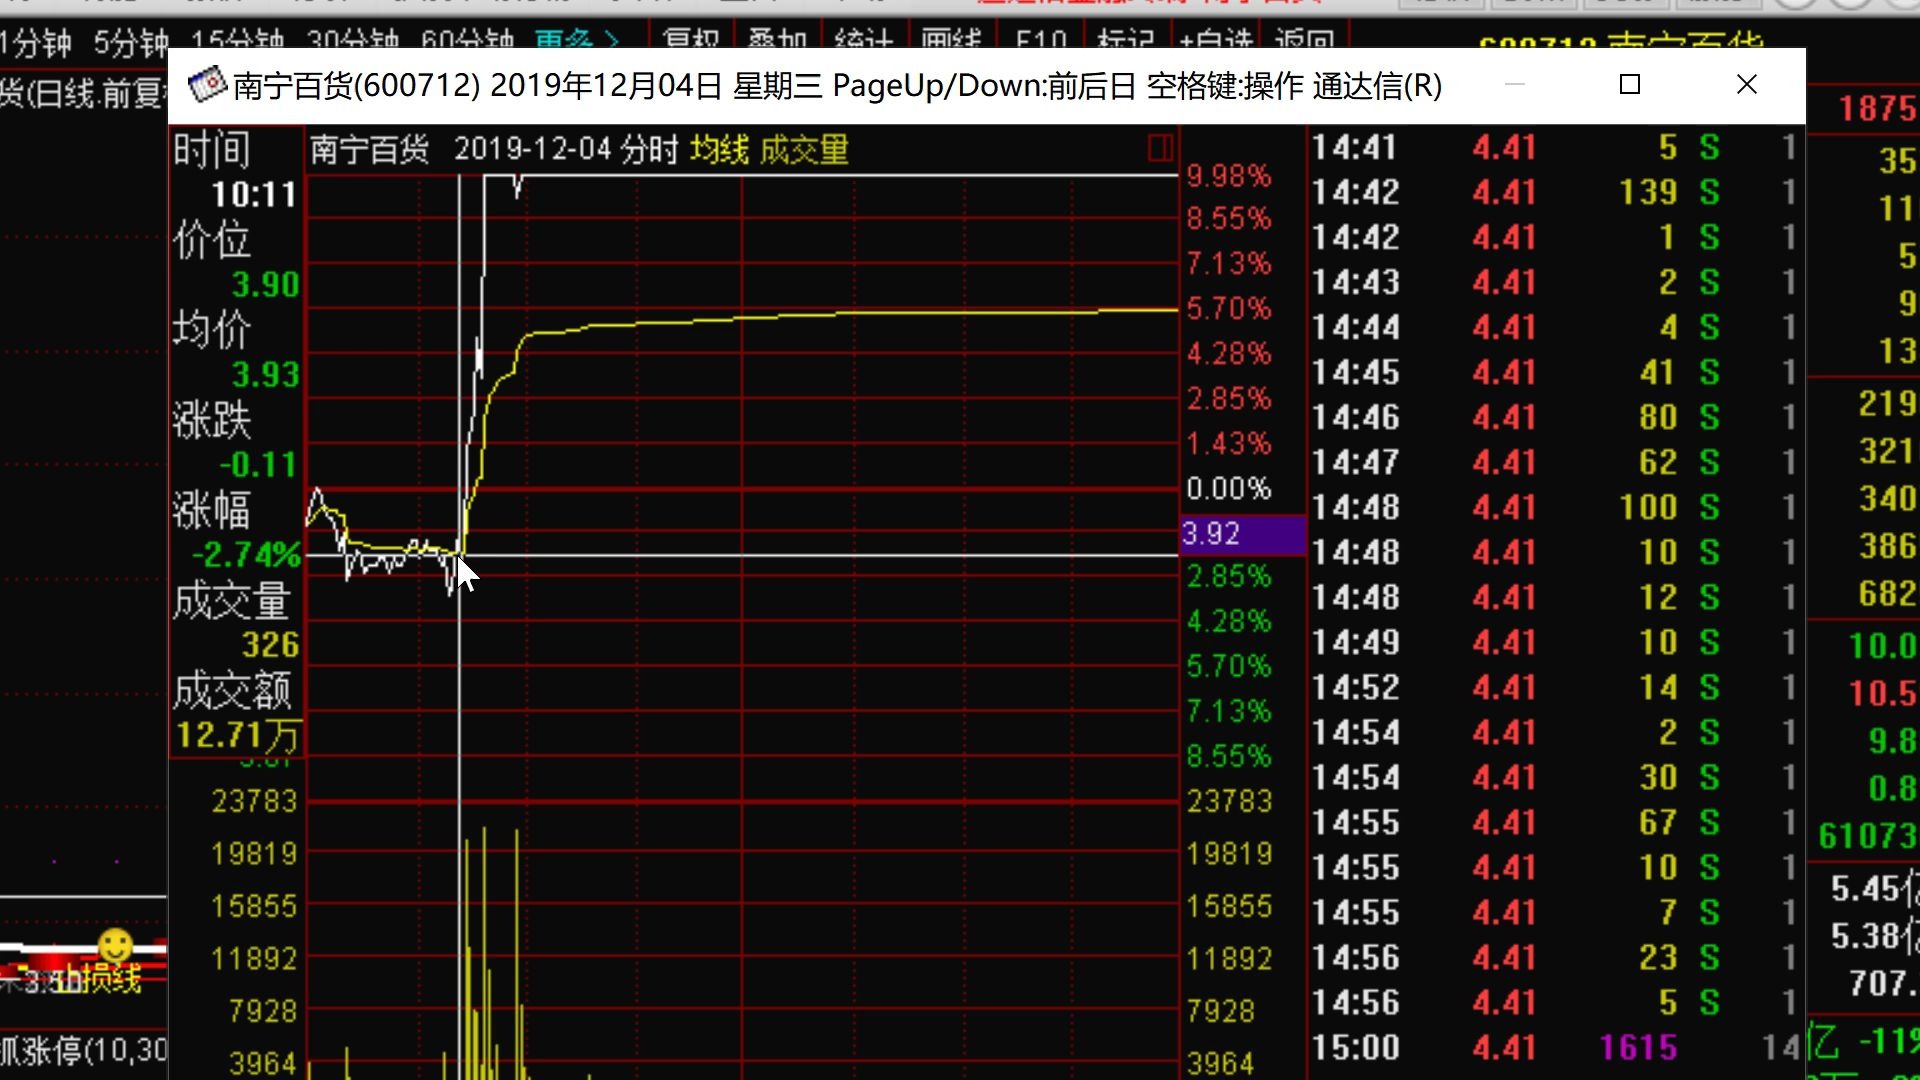Click 1875 value in background quote panel
The height and width of the screenshot is (1080, 1920).
1877,108
